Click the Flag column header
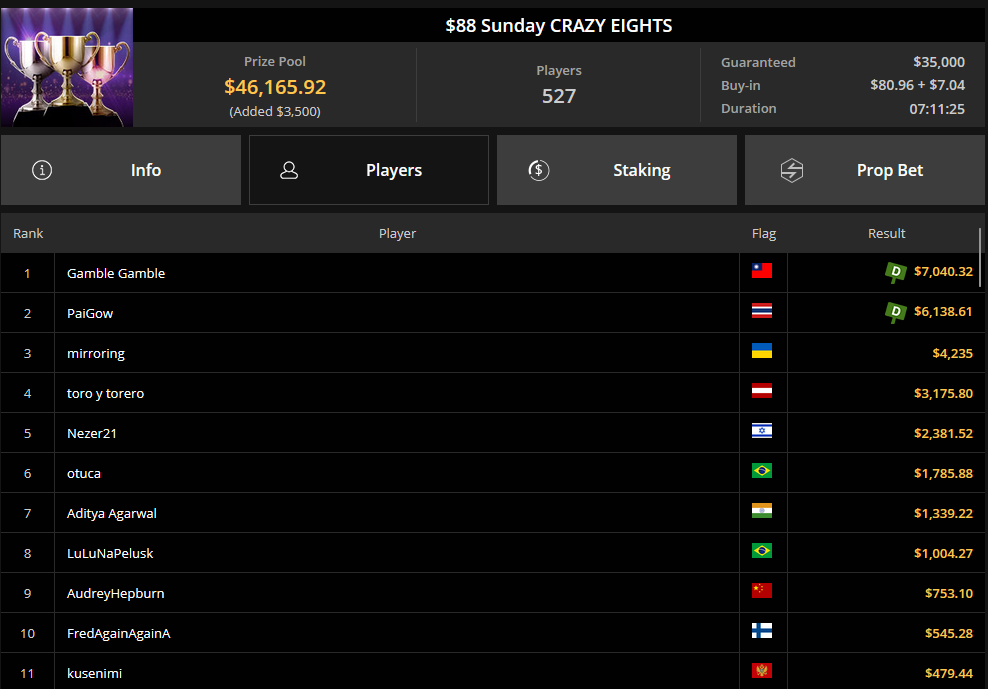Viewport: 988px width, 689px height. point(764,233)
